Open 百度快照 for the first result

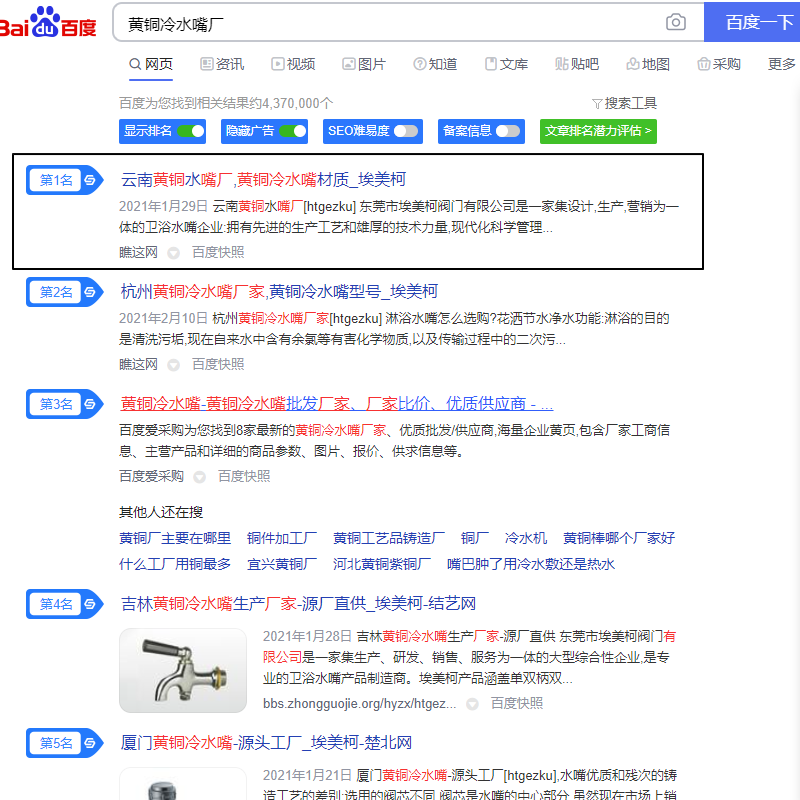(218, 253)
